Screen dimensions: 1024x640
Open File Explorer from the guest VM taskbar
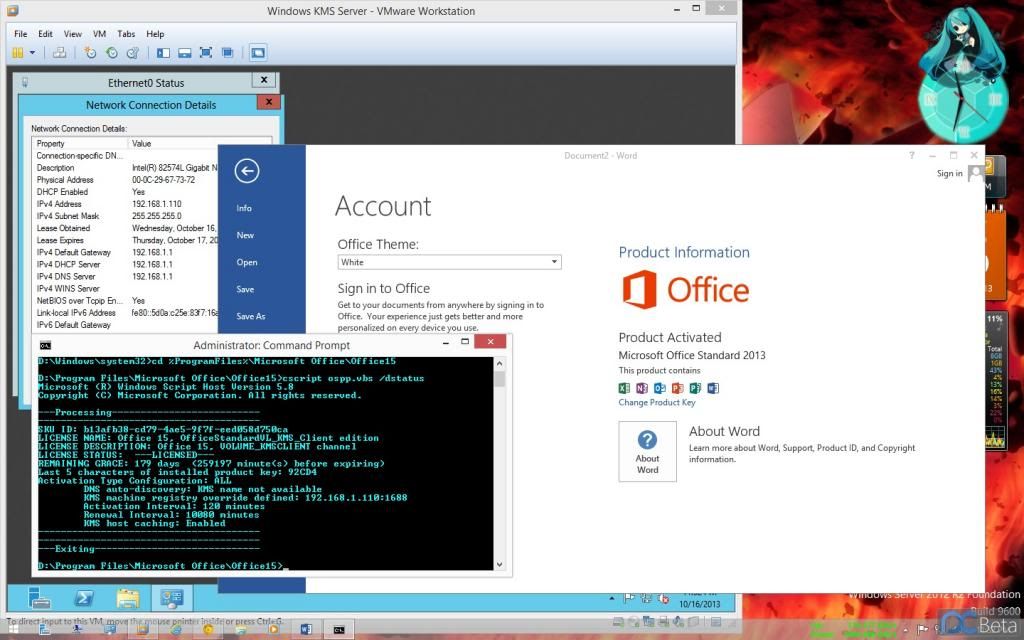(128, 598)
